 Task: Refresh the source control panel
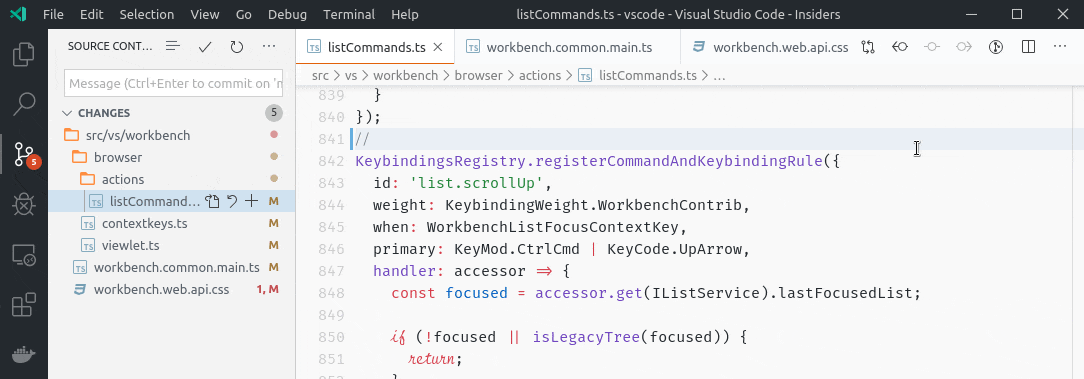(x=236, y=46)
